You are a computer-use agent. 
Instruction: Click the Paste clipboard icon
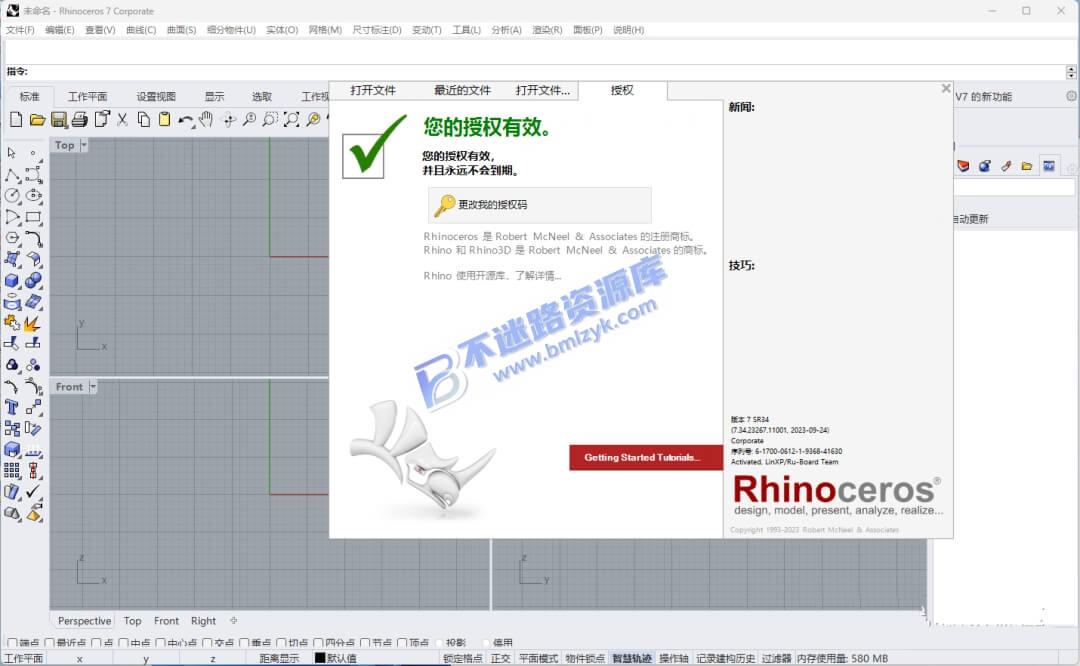click(x=164, y=119)
